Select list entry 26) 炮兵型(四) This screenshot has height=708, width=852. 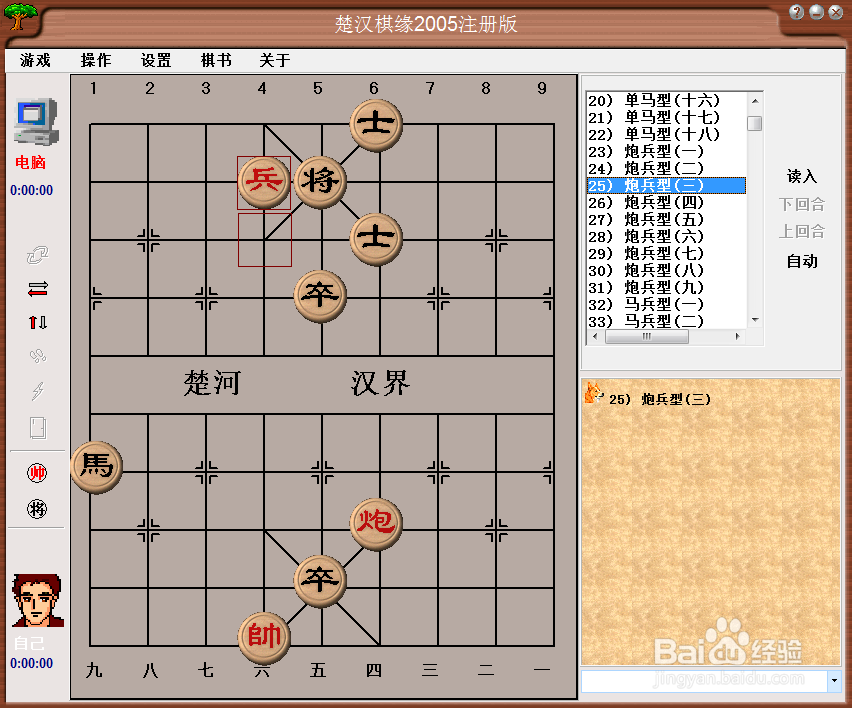tap(666, 202)
